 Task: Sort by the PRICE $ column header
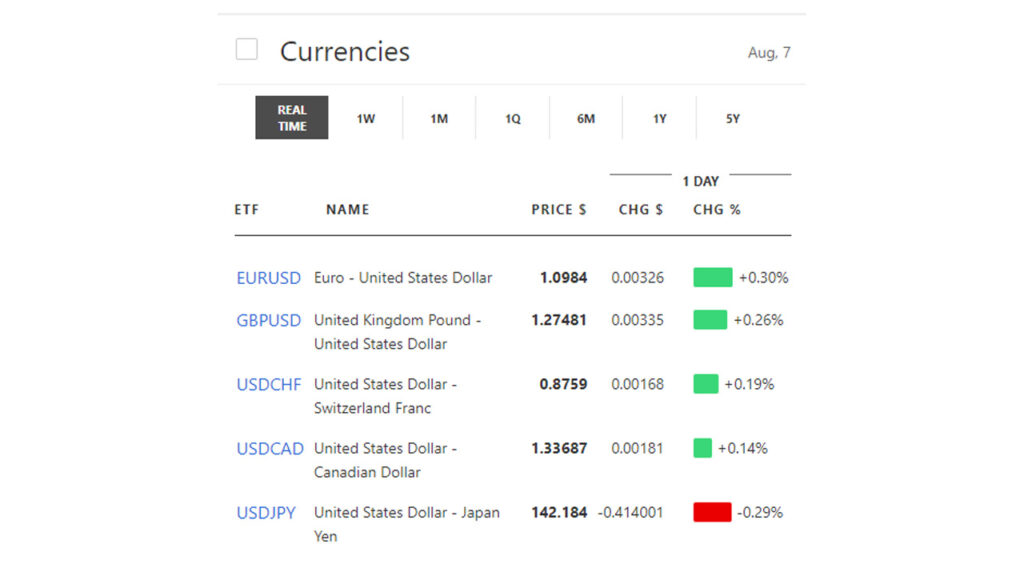[559, 210]
